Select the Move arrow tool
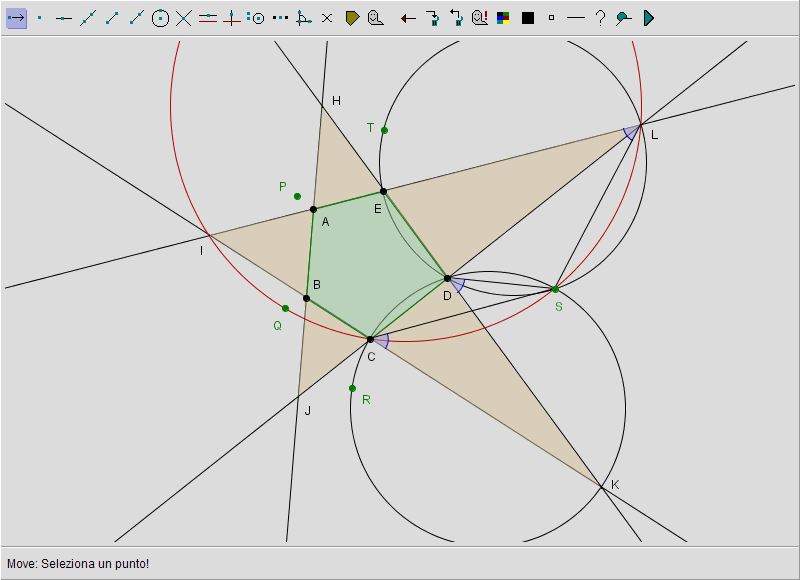This screenshot has width=800, height=580. (16, 18)
